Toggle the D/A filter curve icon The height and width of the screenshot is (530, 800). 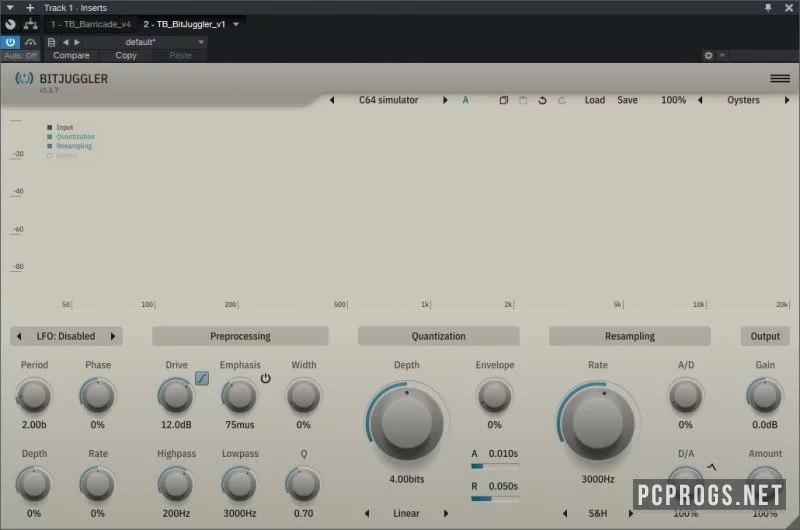712,466
